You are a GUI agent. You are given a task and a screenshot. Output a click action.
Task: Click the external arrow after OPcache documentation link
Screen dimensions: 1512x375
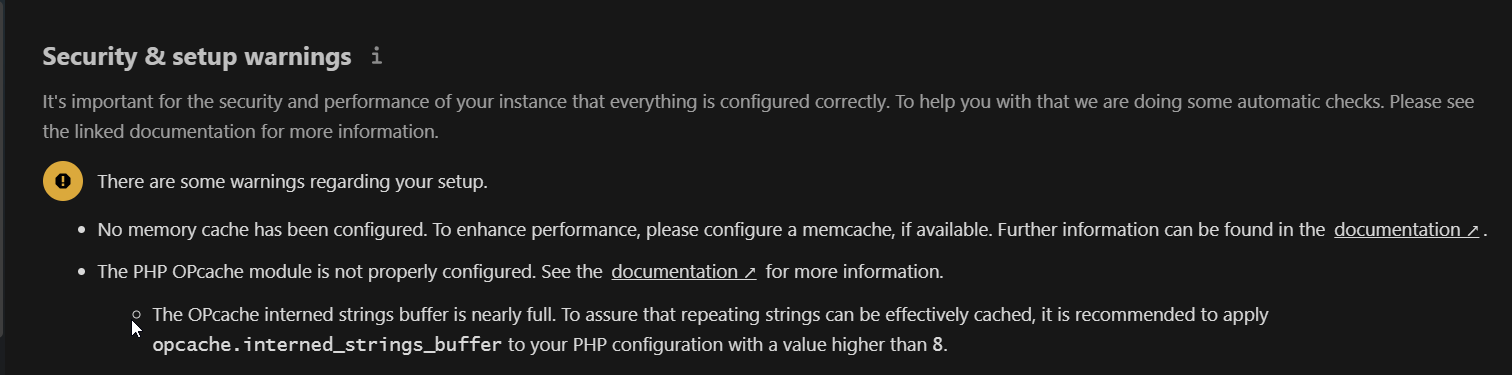click(749, 272)
